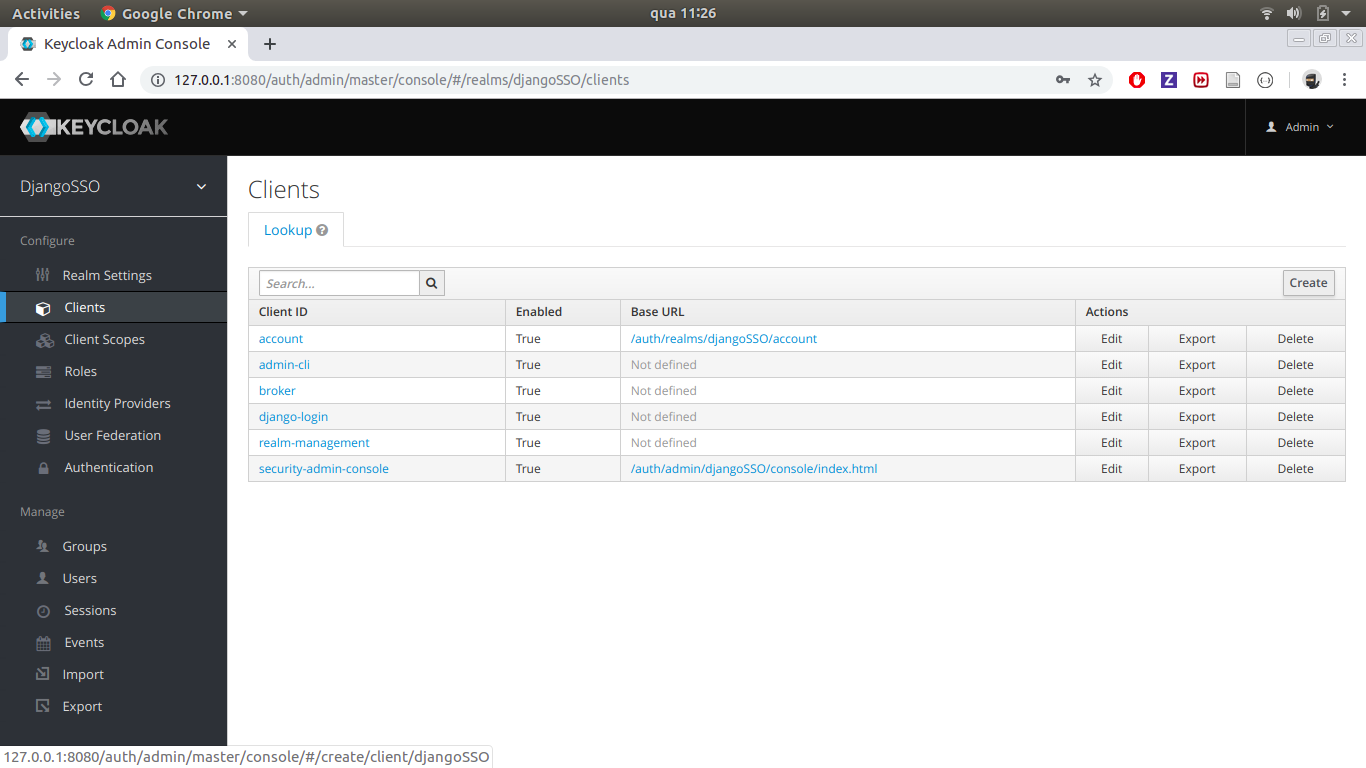Open the admin-cli client link

tap(284, 365)
